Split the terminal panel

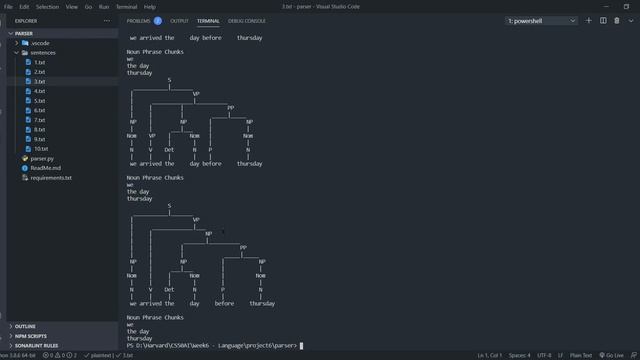[x=603, y=21]
